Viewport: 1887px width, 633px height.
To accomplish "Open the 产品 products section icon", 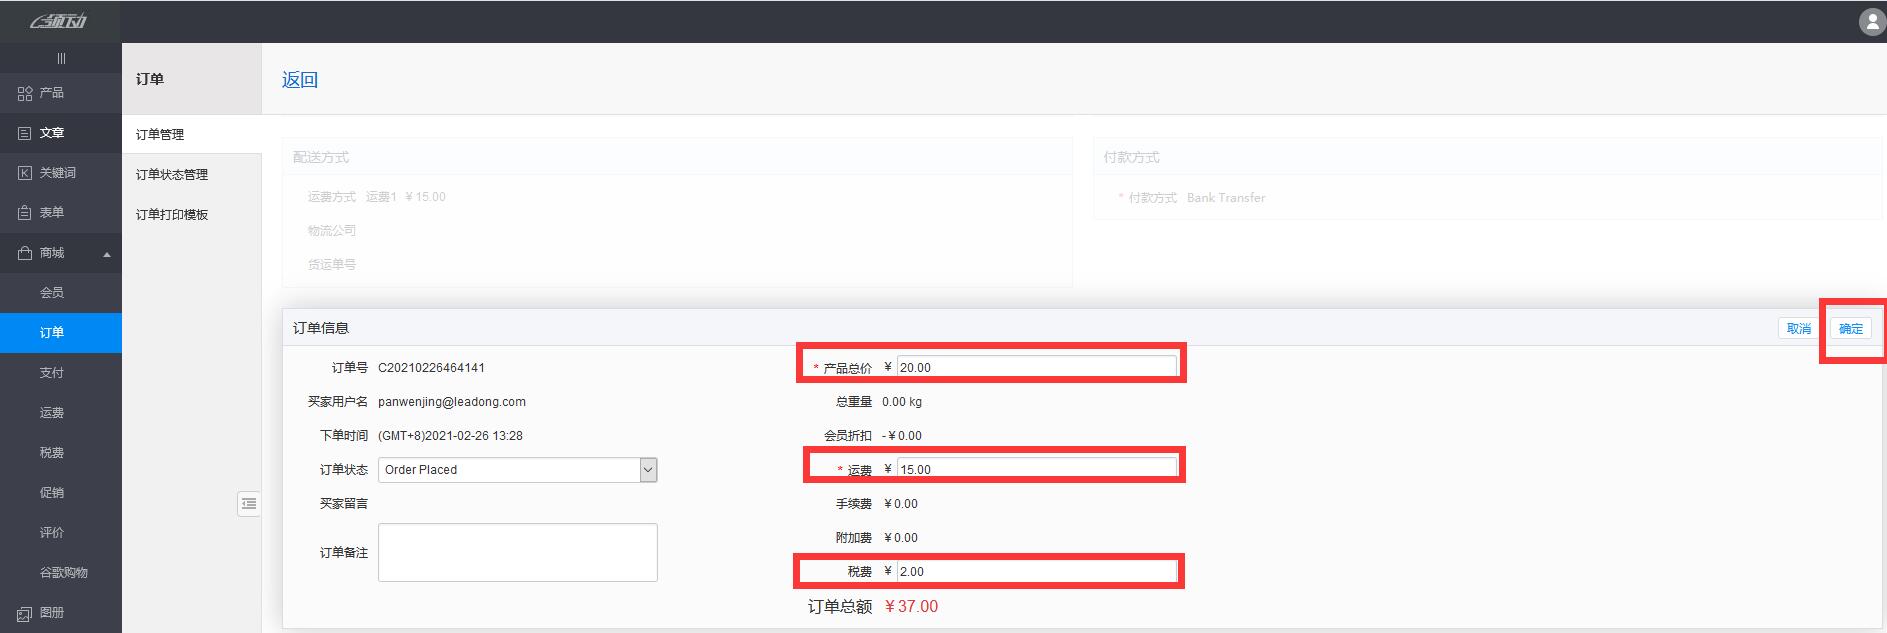I will pos(25,93).
